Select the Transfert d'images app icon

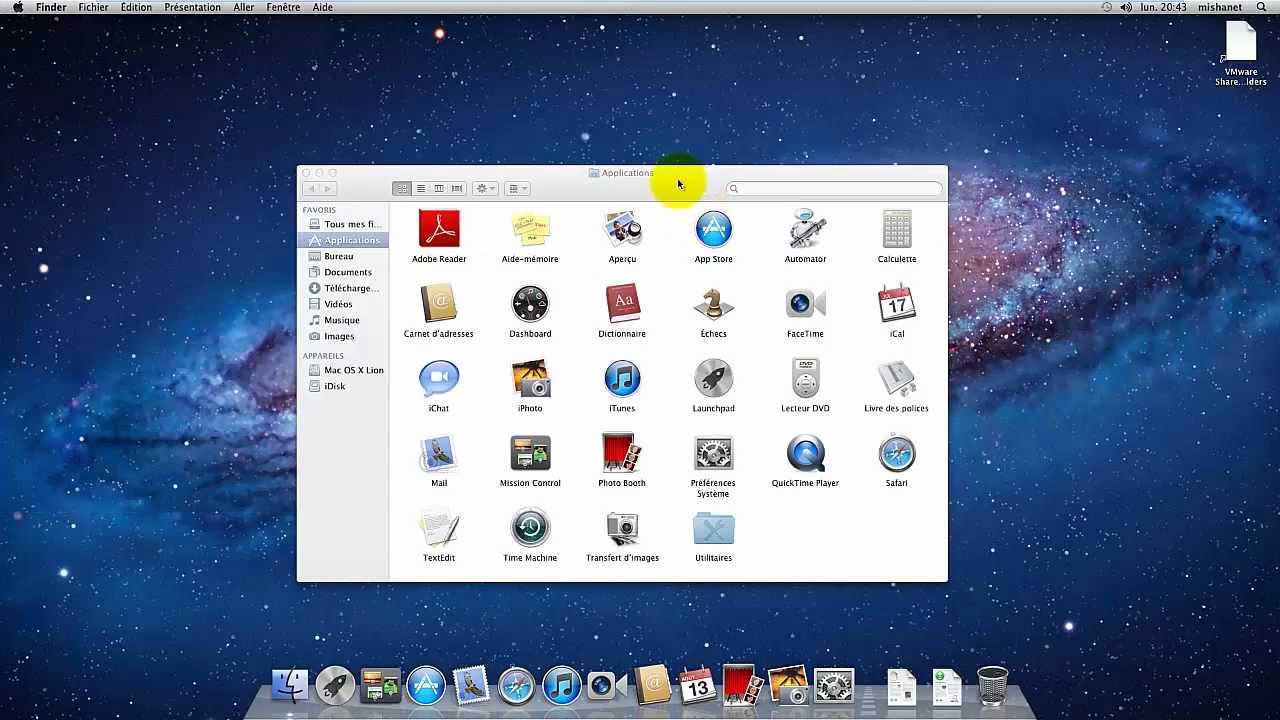622,528
